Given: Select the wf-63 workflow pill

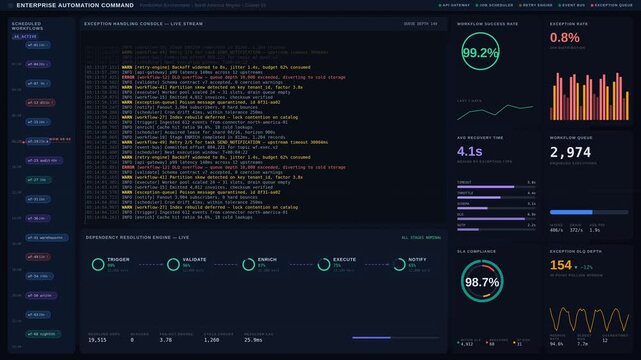Looking at the screenshot, I should [38, 315].
